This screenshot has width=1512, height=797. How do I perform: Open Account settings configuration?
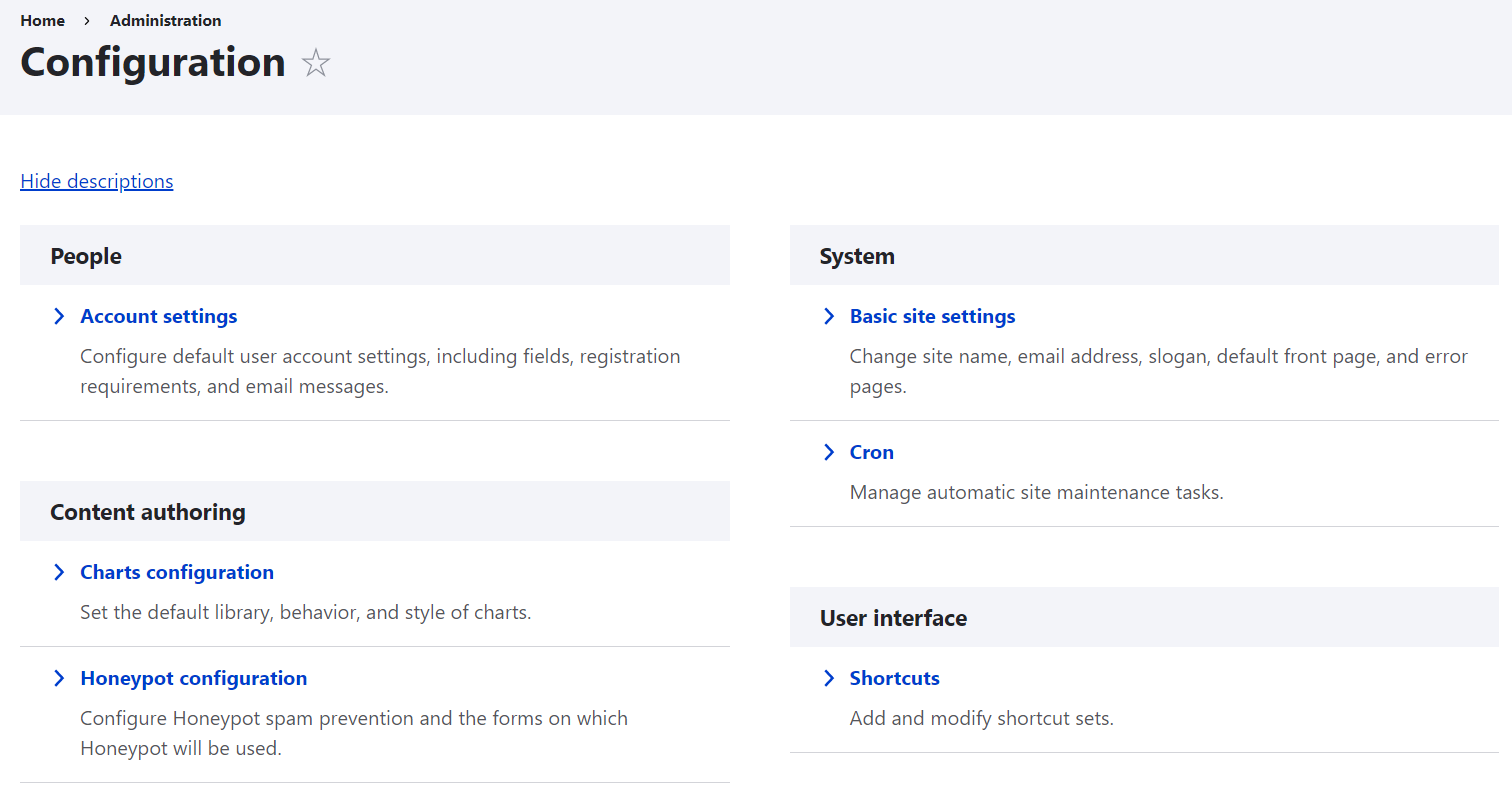[158, 316]
